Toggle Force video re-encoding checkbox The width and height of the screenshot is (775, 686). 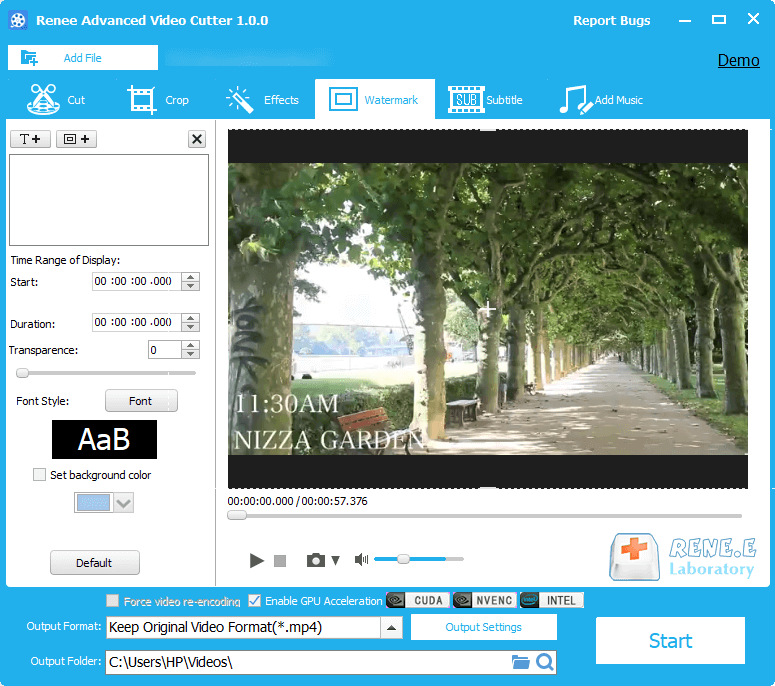pyautogui.click(x=113, y=600)
